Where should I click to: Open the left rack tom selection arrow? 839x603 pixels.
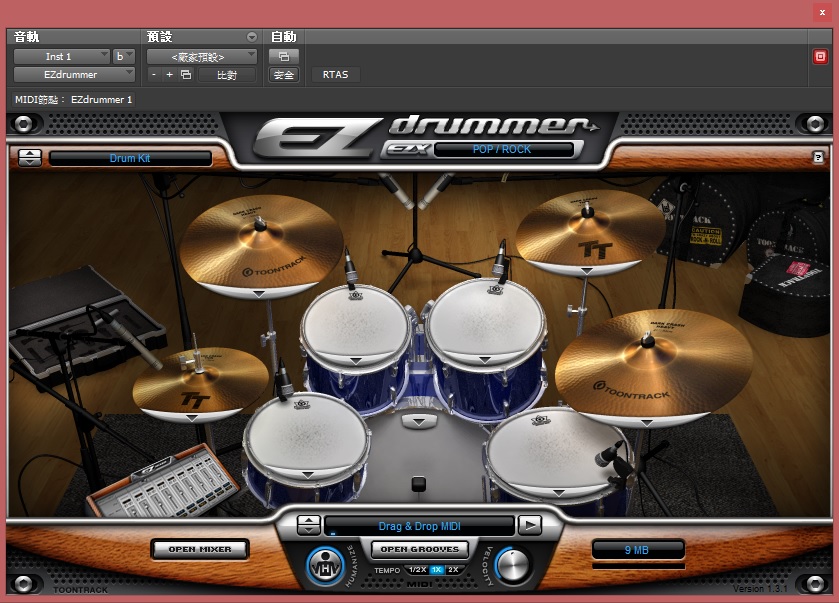click(356, 362)
